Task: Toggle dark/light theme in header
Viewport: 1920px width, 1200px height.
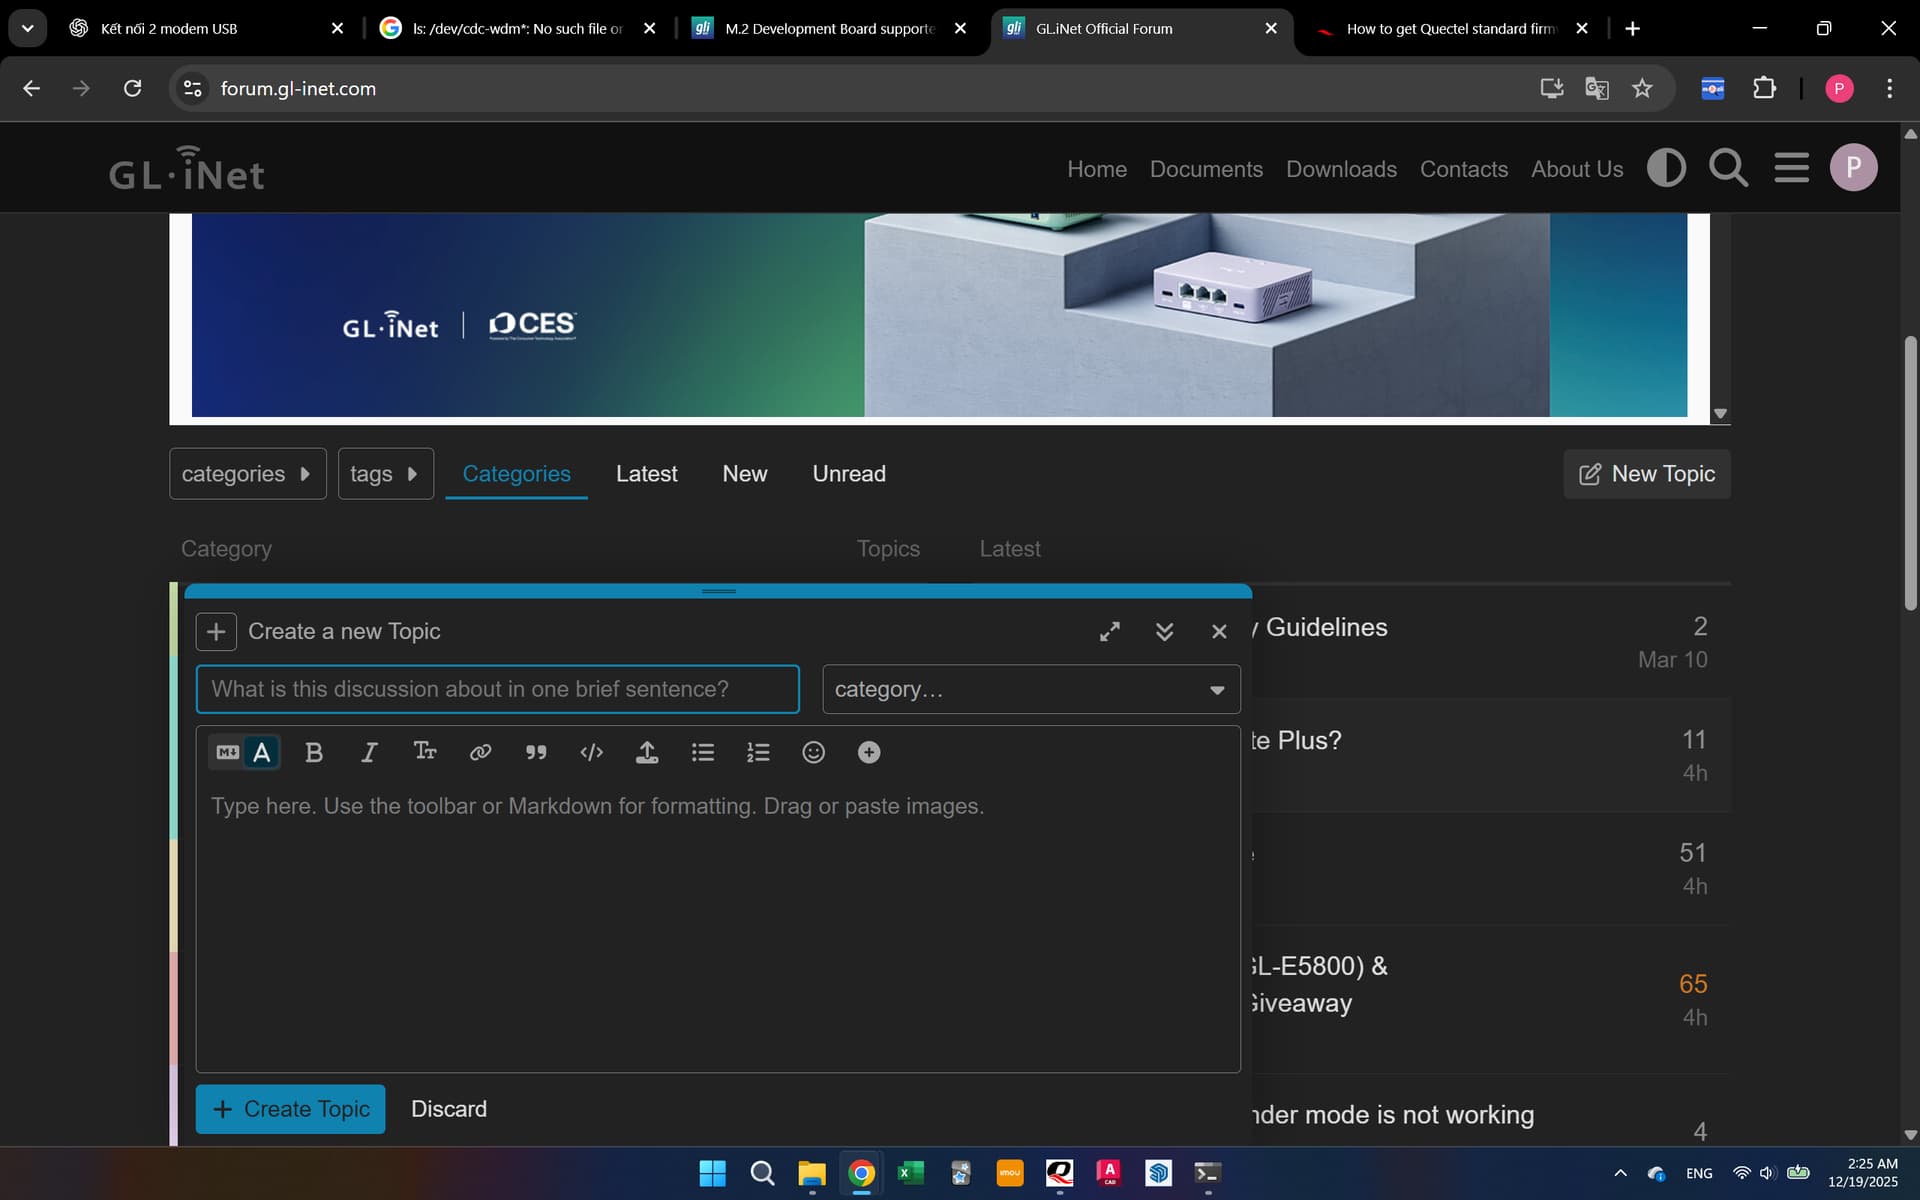Action: (x=1666, y=168)
